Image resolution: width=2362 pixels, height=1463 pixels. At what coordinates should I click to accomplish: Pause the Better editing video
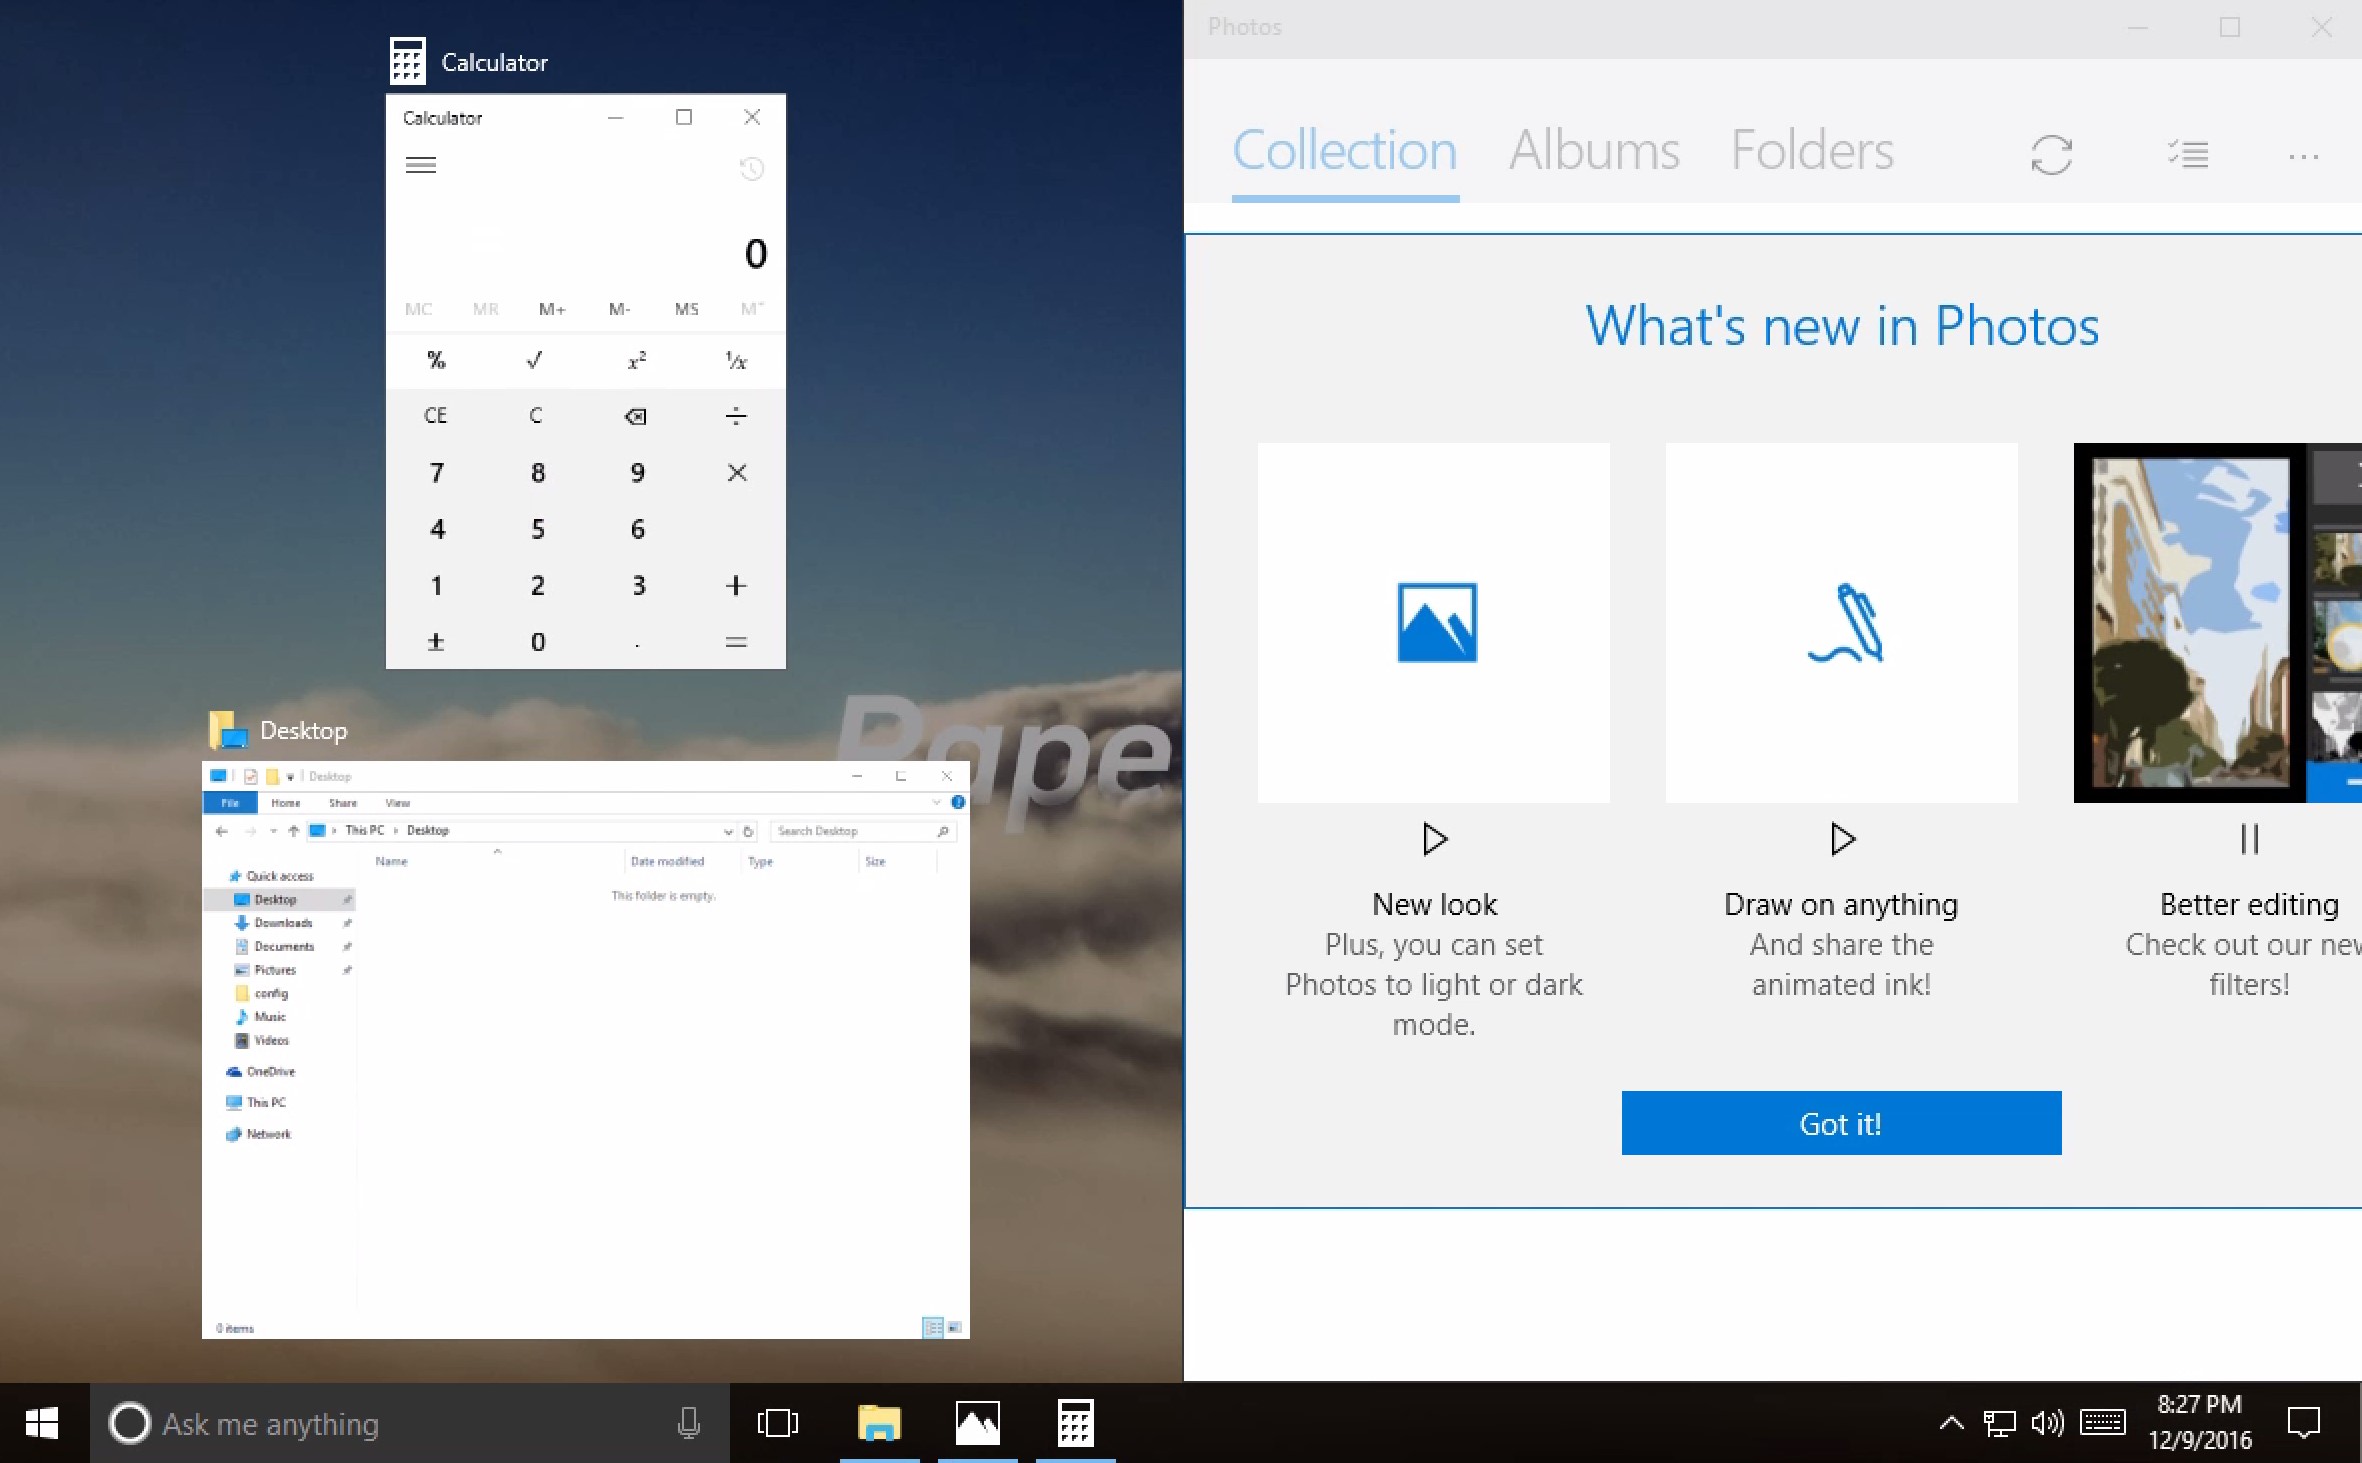coord(2249,839)
